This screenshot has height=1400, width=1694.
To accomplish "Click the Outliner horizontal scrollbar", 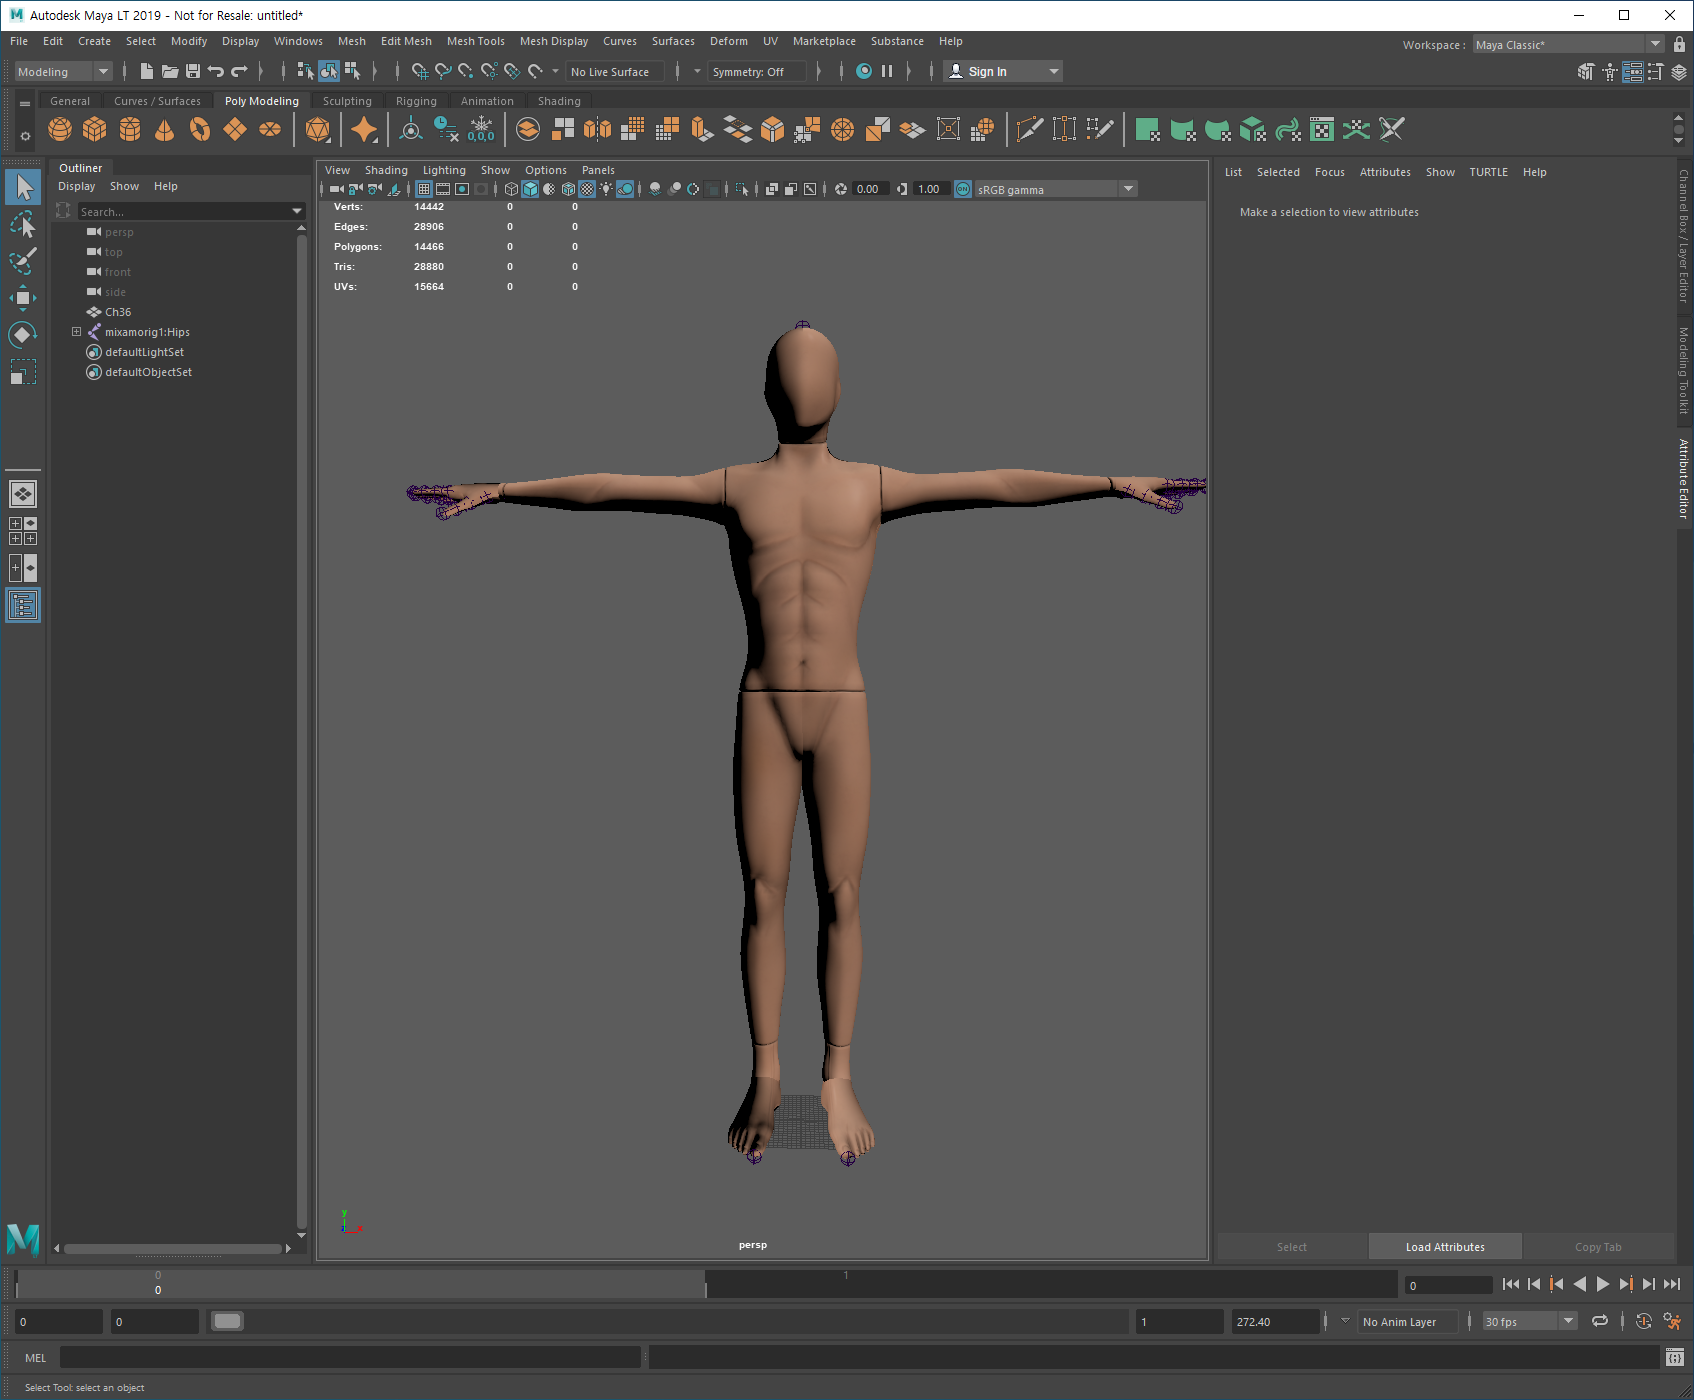I will (x=173, y=1248).
